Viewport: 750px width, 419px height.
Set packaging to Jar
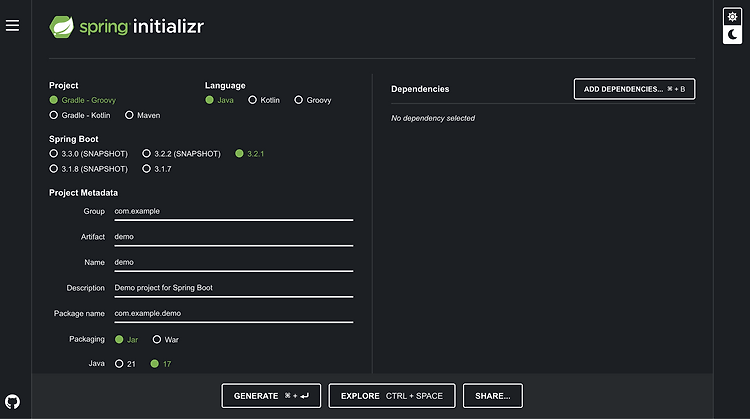click(127, 340)
